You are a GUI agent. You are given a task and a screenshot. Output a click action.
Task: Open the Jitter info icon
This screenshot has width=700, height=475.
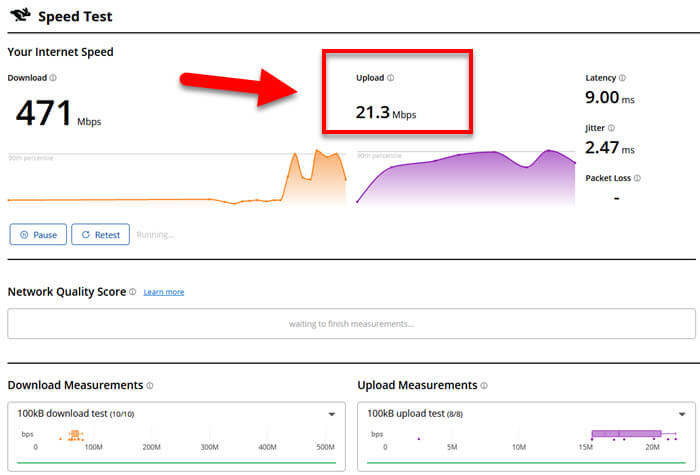tap(611, 128)
